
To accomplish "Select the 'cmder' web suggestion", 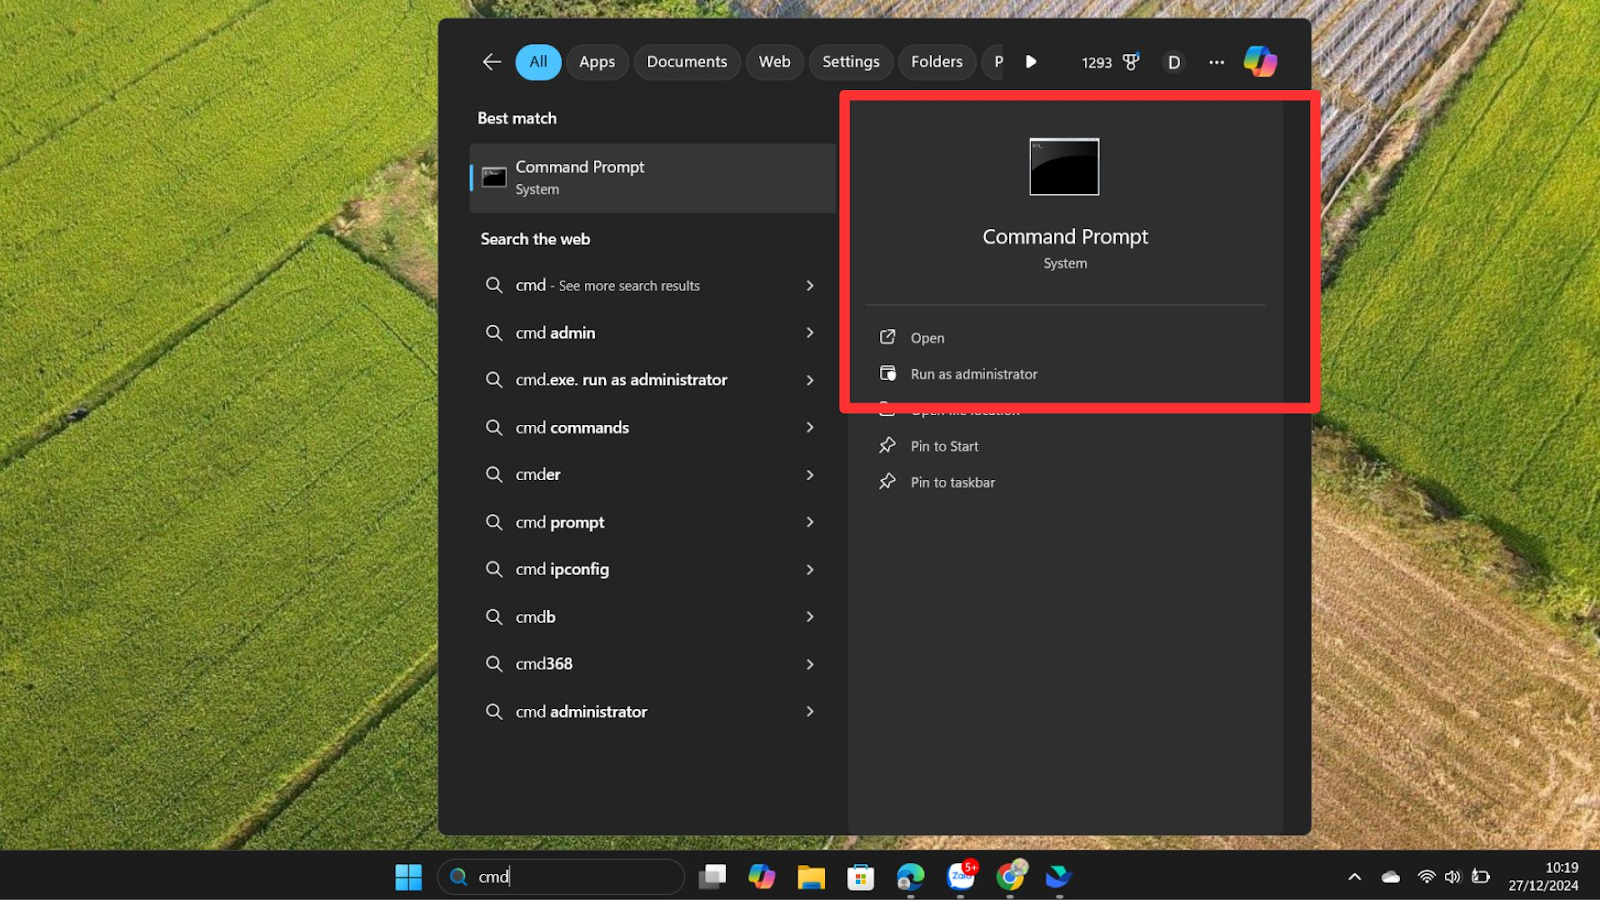I will (x=652, y=475).
